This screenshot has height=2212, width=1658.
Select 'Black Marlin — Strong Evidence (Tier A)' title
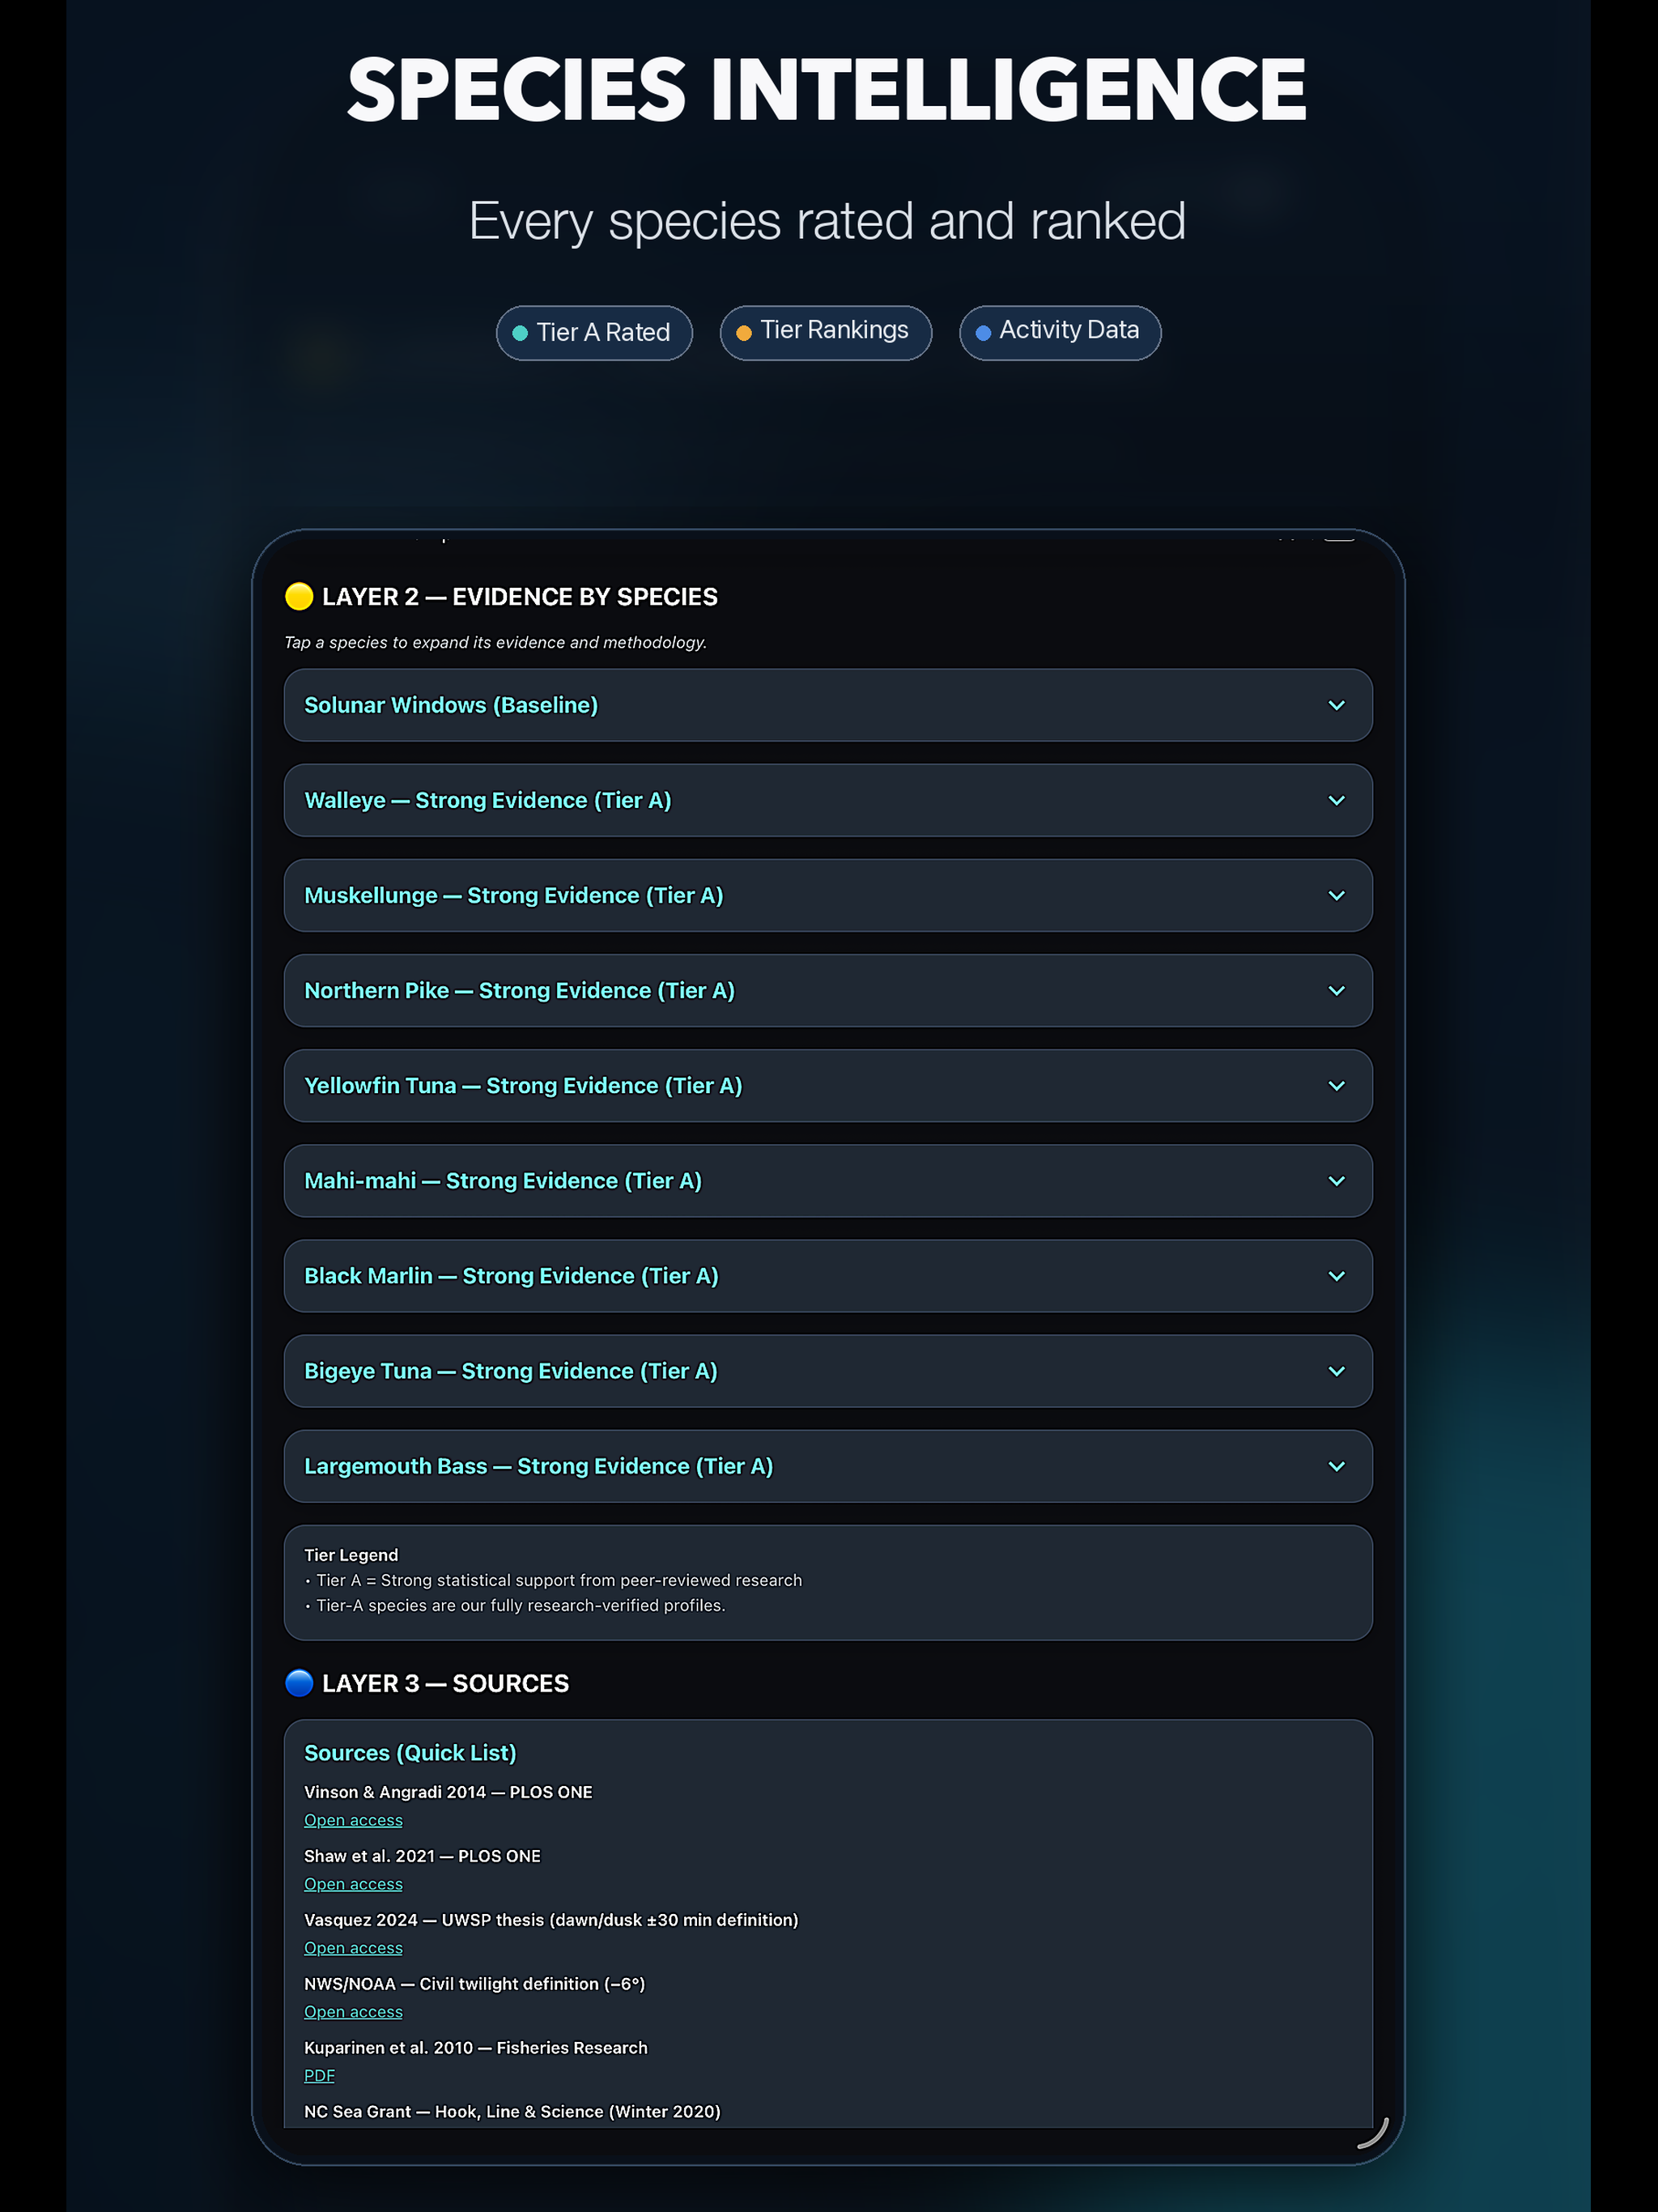(x=511, y=1276)
